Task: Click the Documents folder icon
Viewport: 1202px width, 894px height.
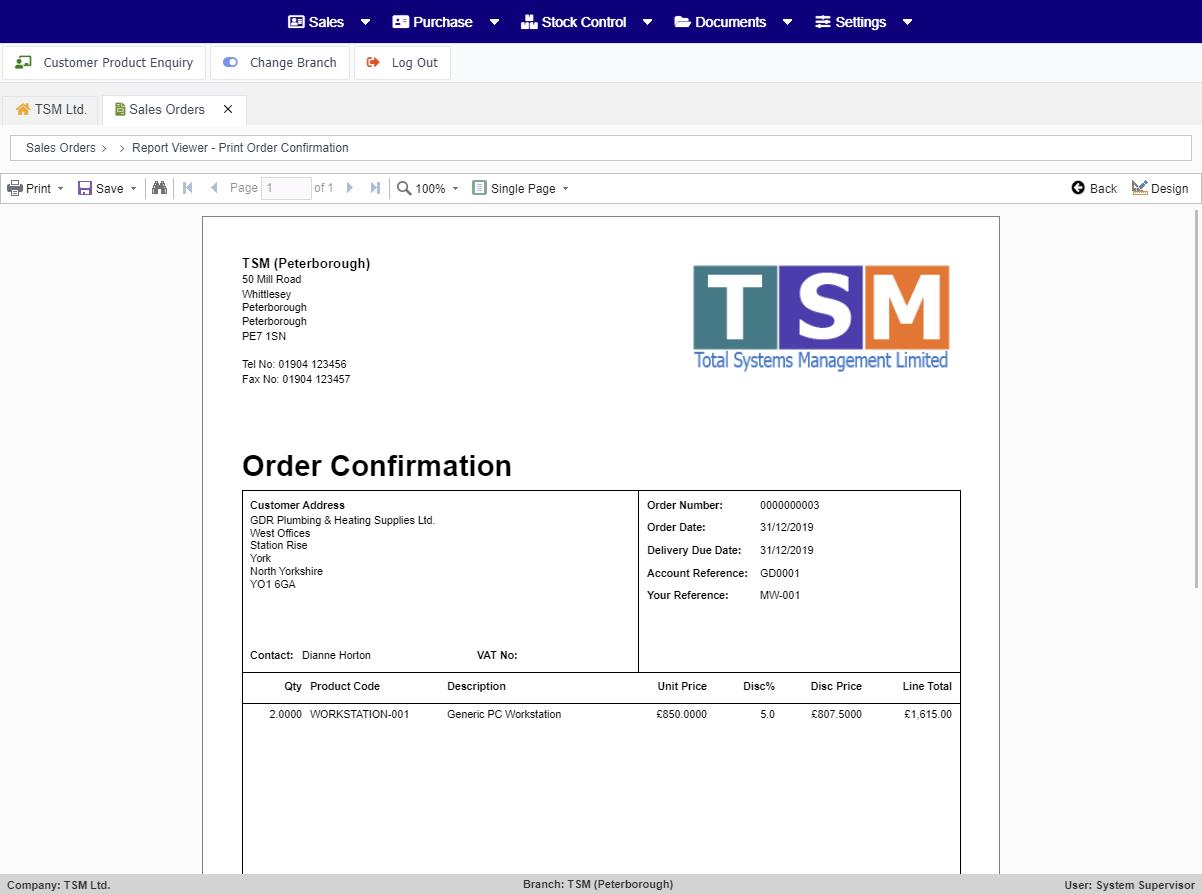Action: (682, 22)
